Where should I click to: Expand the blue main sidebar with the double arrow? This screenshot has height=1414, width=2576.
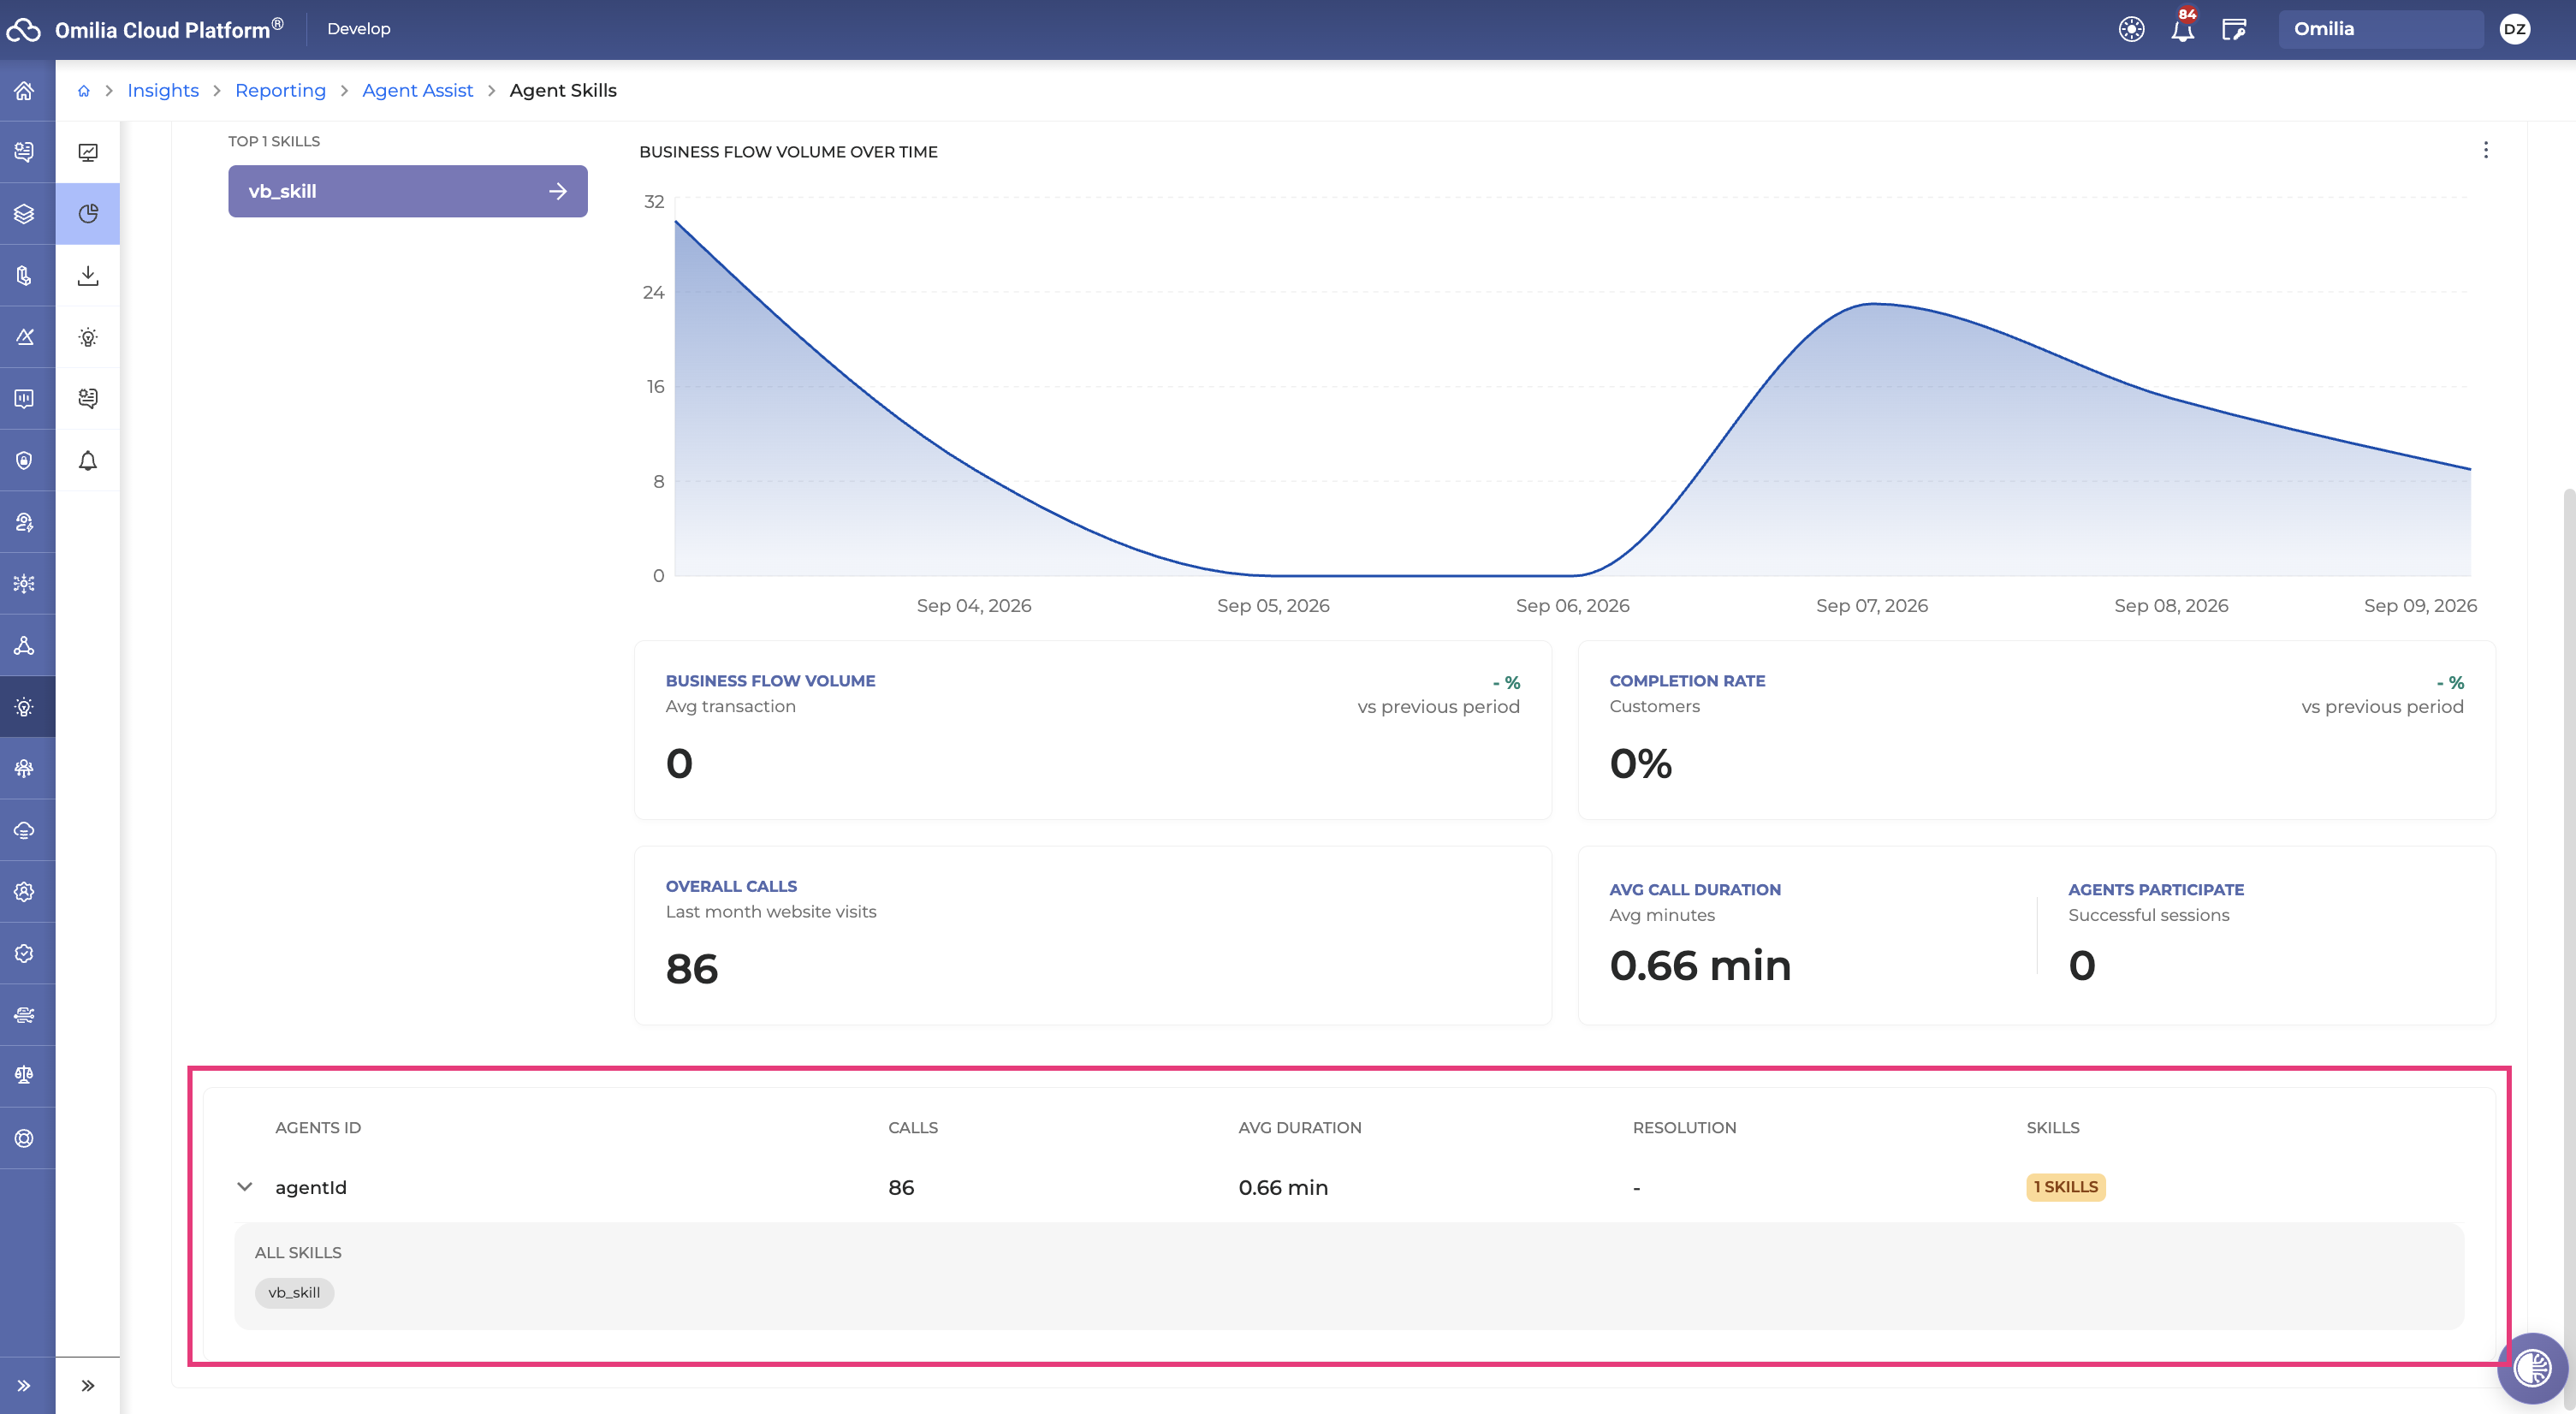(x=24, y=1385)
